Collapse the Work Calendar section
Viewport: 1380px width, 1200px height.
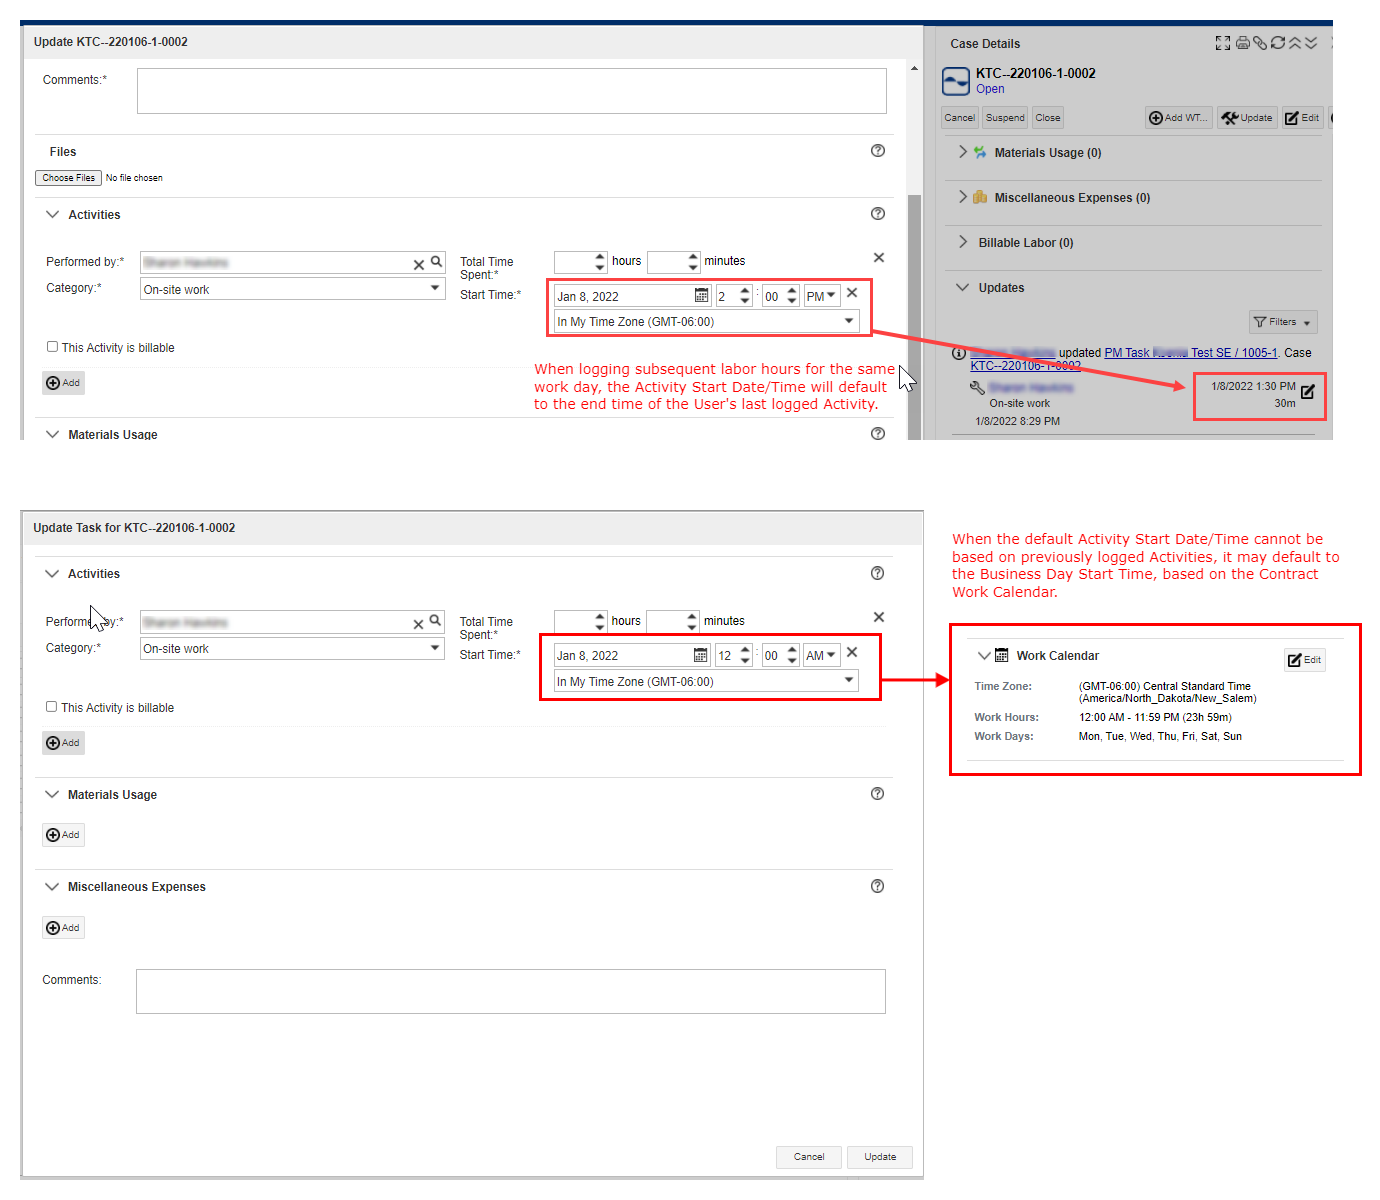click(x=984, y=656)
